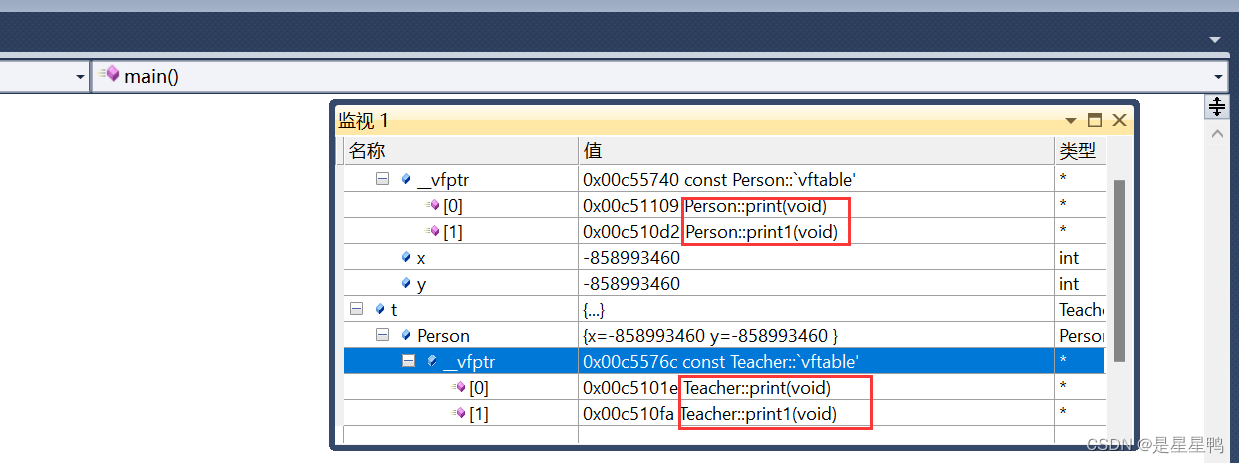This screenshot has width=1239, height=463.
Task: Collapse the __vfptr node of Teacher vftable
Action: pos(408,361)
